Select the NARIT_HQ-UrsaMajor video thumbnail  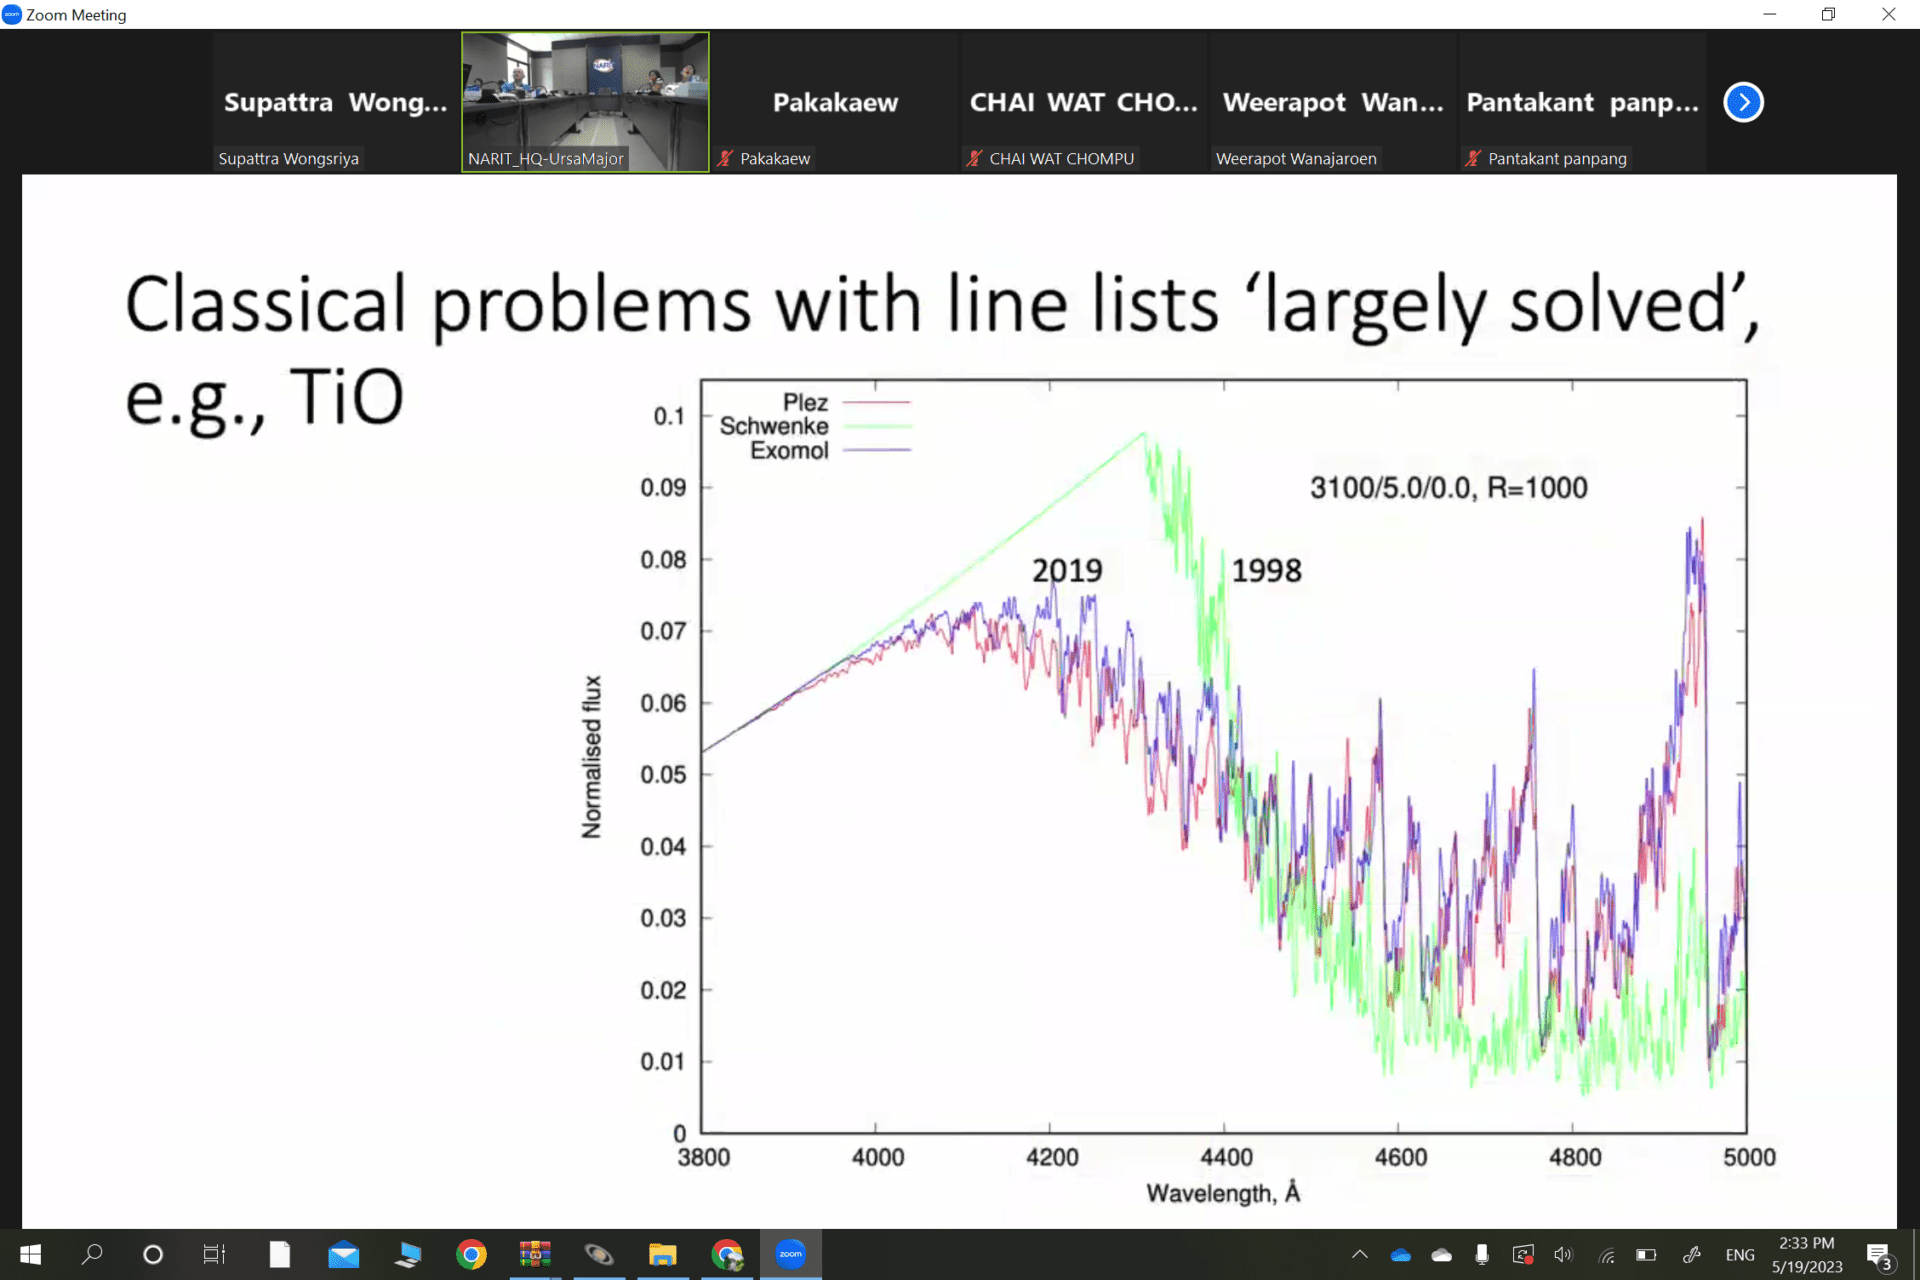click(x=585, y=102)
